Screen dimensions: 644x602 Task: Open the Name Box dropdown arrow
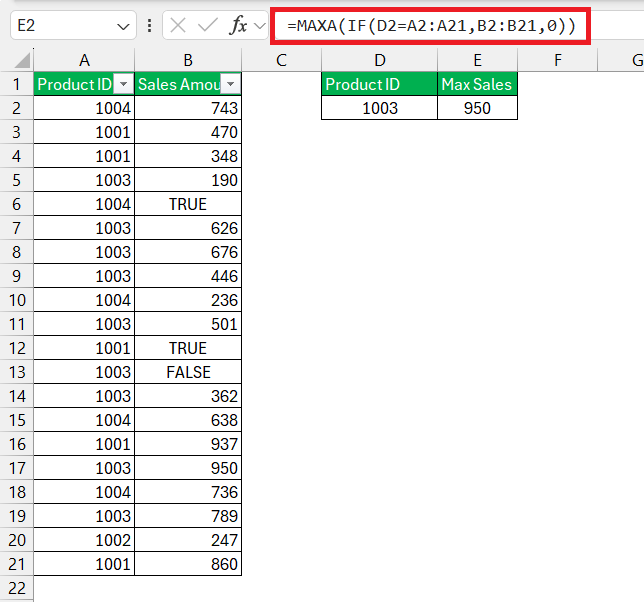(122, 27)
